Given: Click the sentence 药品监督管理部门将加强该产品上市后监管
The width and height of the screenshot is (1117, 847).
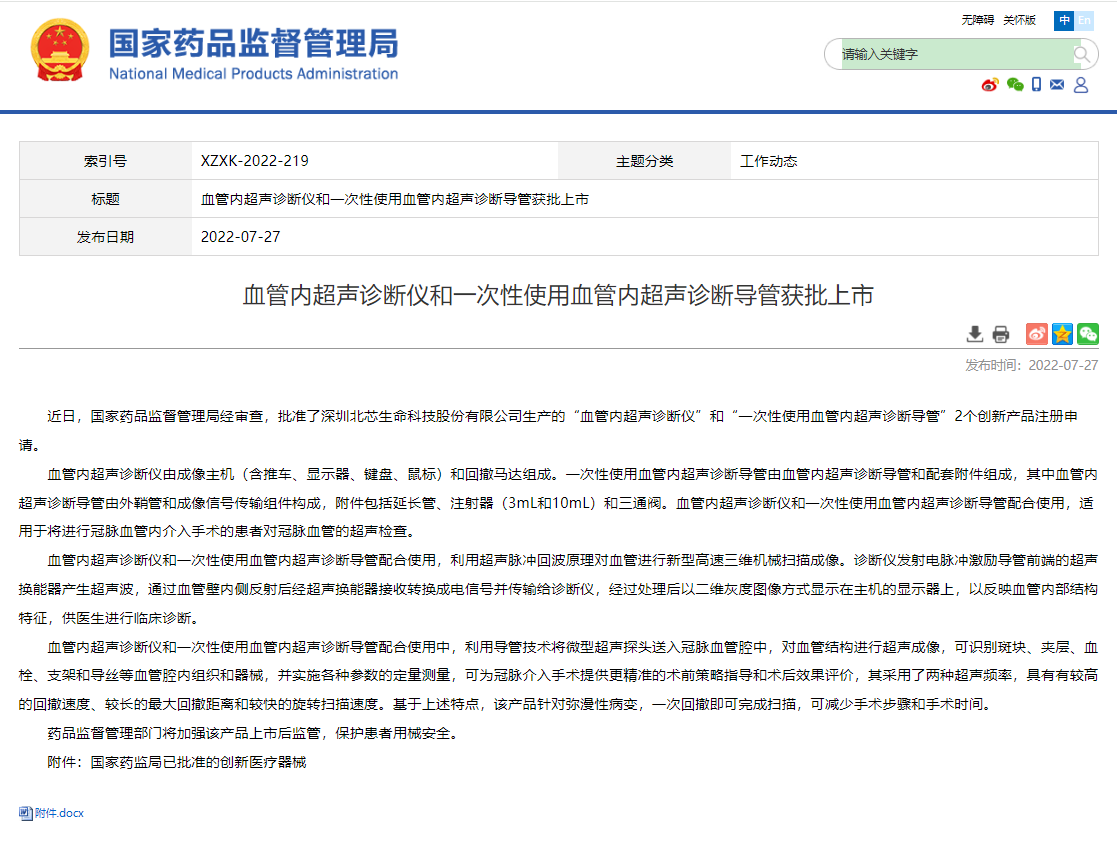Looking at the screenshot, I should coord(252,733).
